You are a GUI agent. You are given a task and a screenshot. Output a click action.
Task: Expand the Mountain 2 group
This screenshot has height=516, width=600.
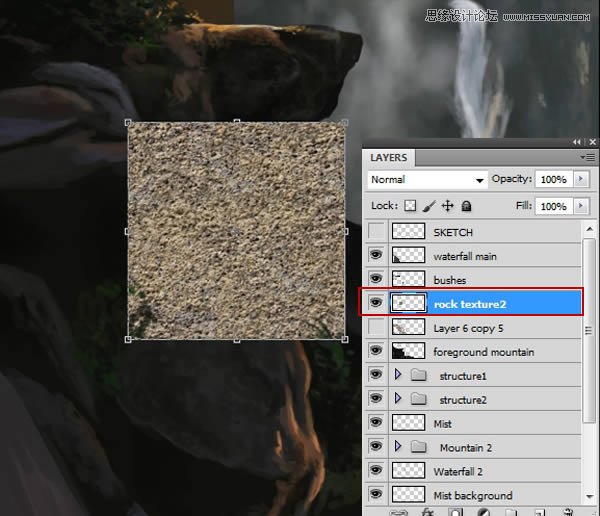pos(398,446)
